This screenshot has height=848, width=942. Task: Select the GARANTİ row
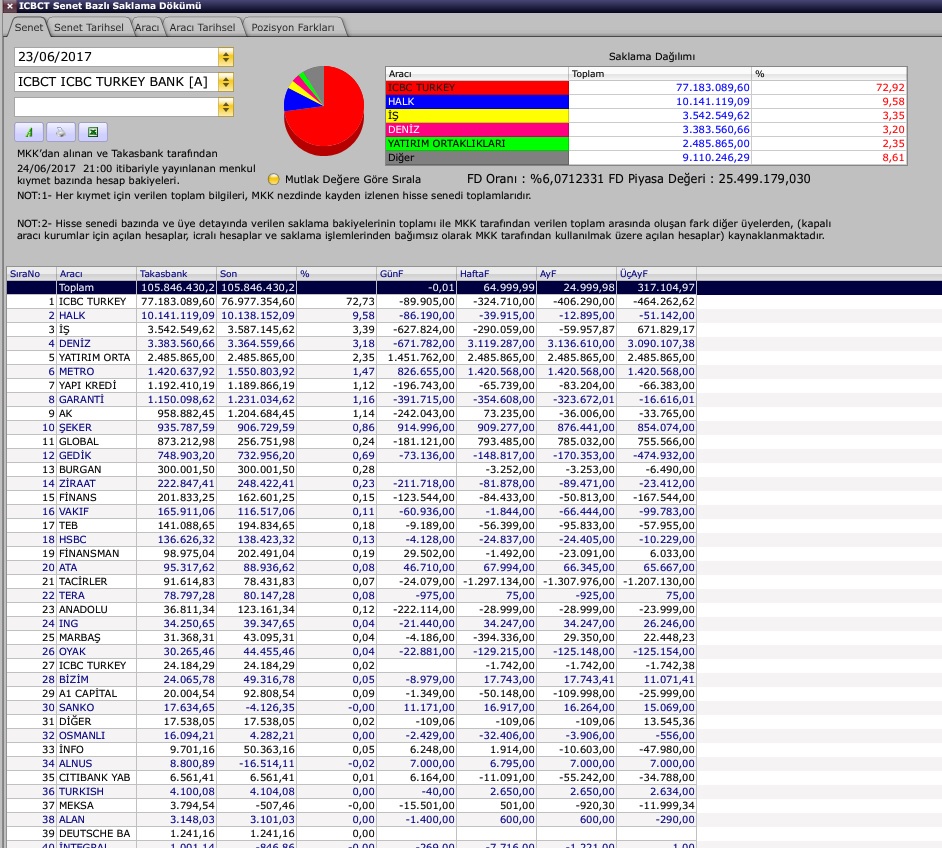351,399
